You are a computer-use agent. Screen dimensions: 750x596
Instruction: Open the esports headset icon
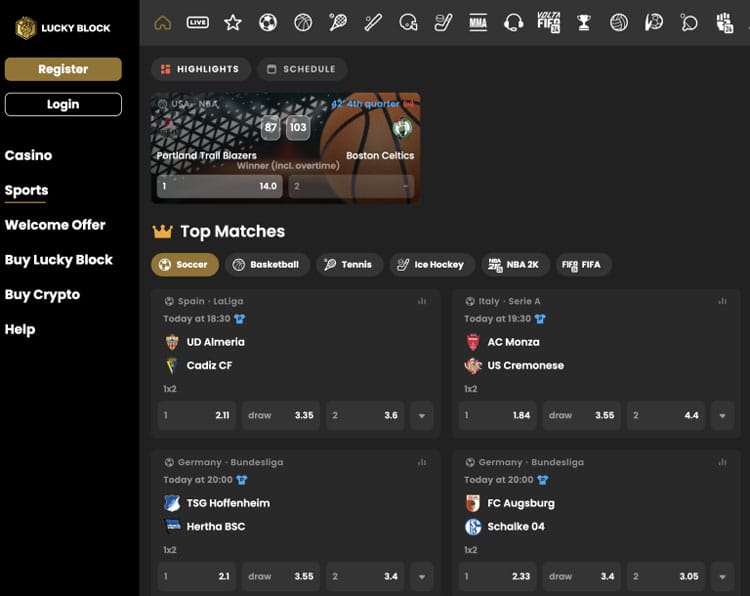[x=513, y=22]
